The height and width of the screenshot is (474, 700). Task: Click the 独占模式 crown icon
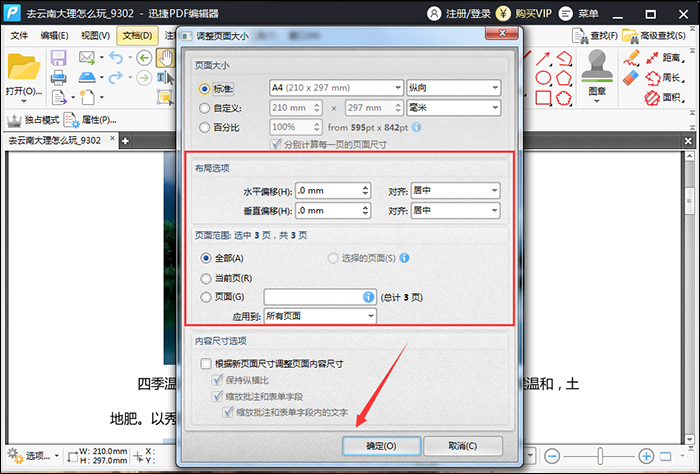click(14, 120)
